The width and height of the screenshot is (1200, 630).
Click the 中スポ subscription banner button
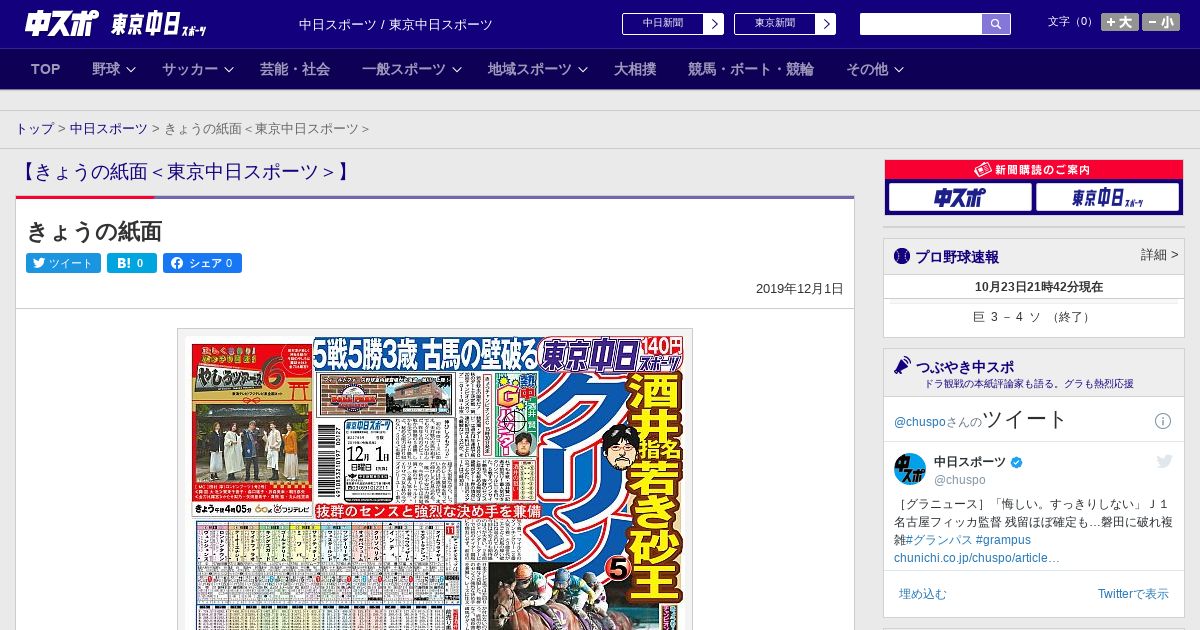point(960,197)
